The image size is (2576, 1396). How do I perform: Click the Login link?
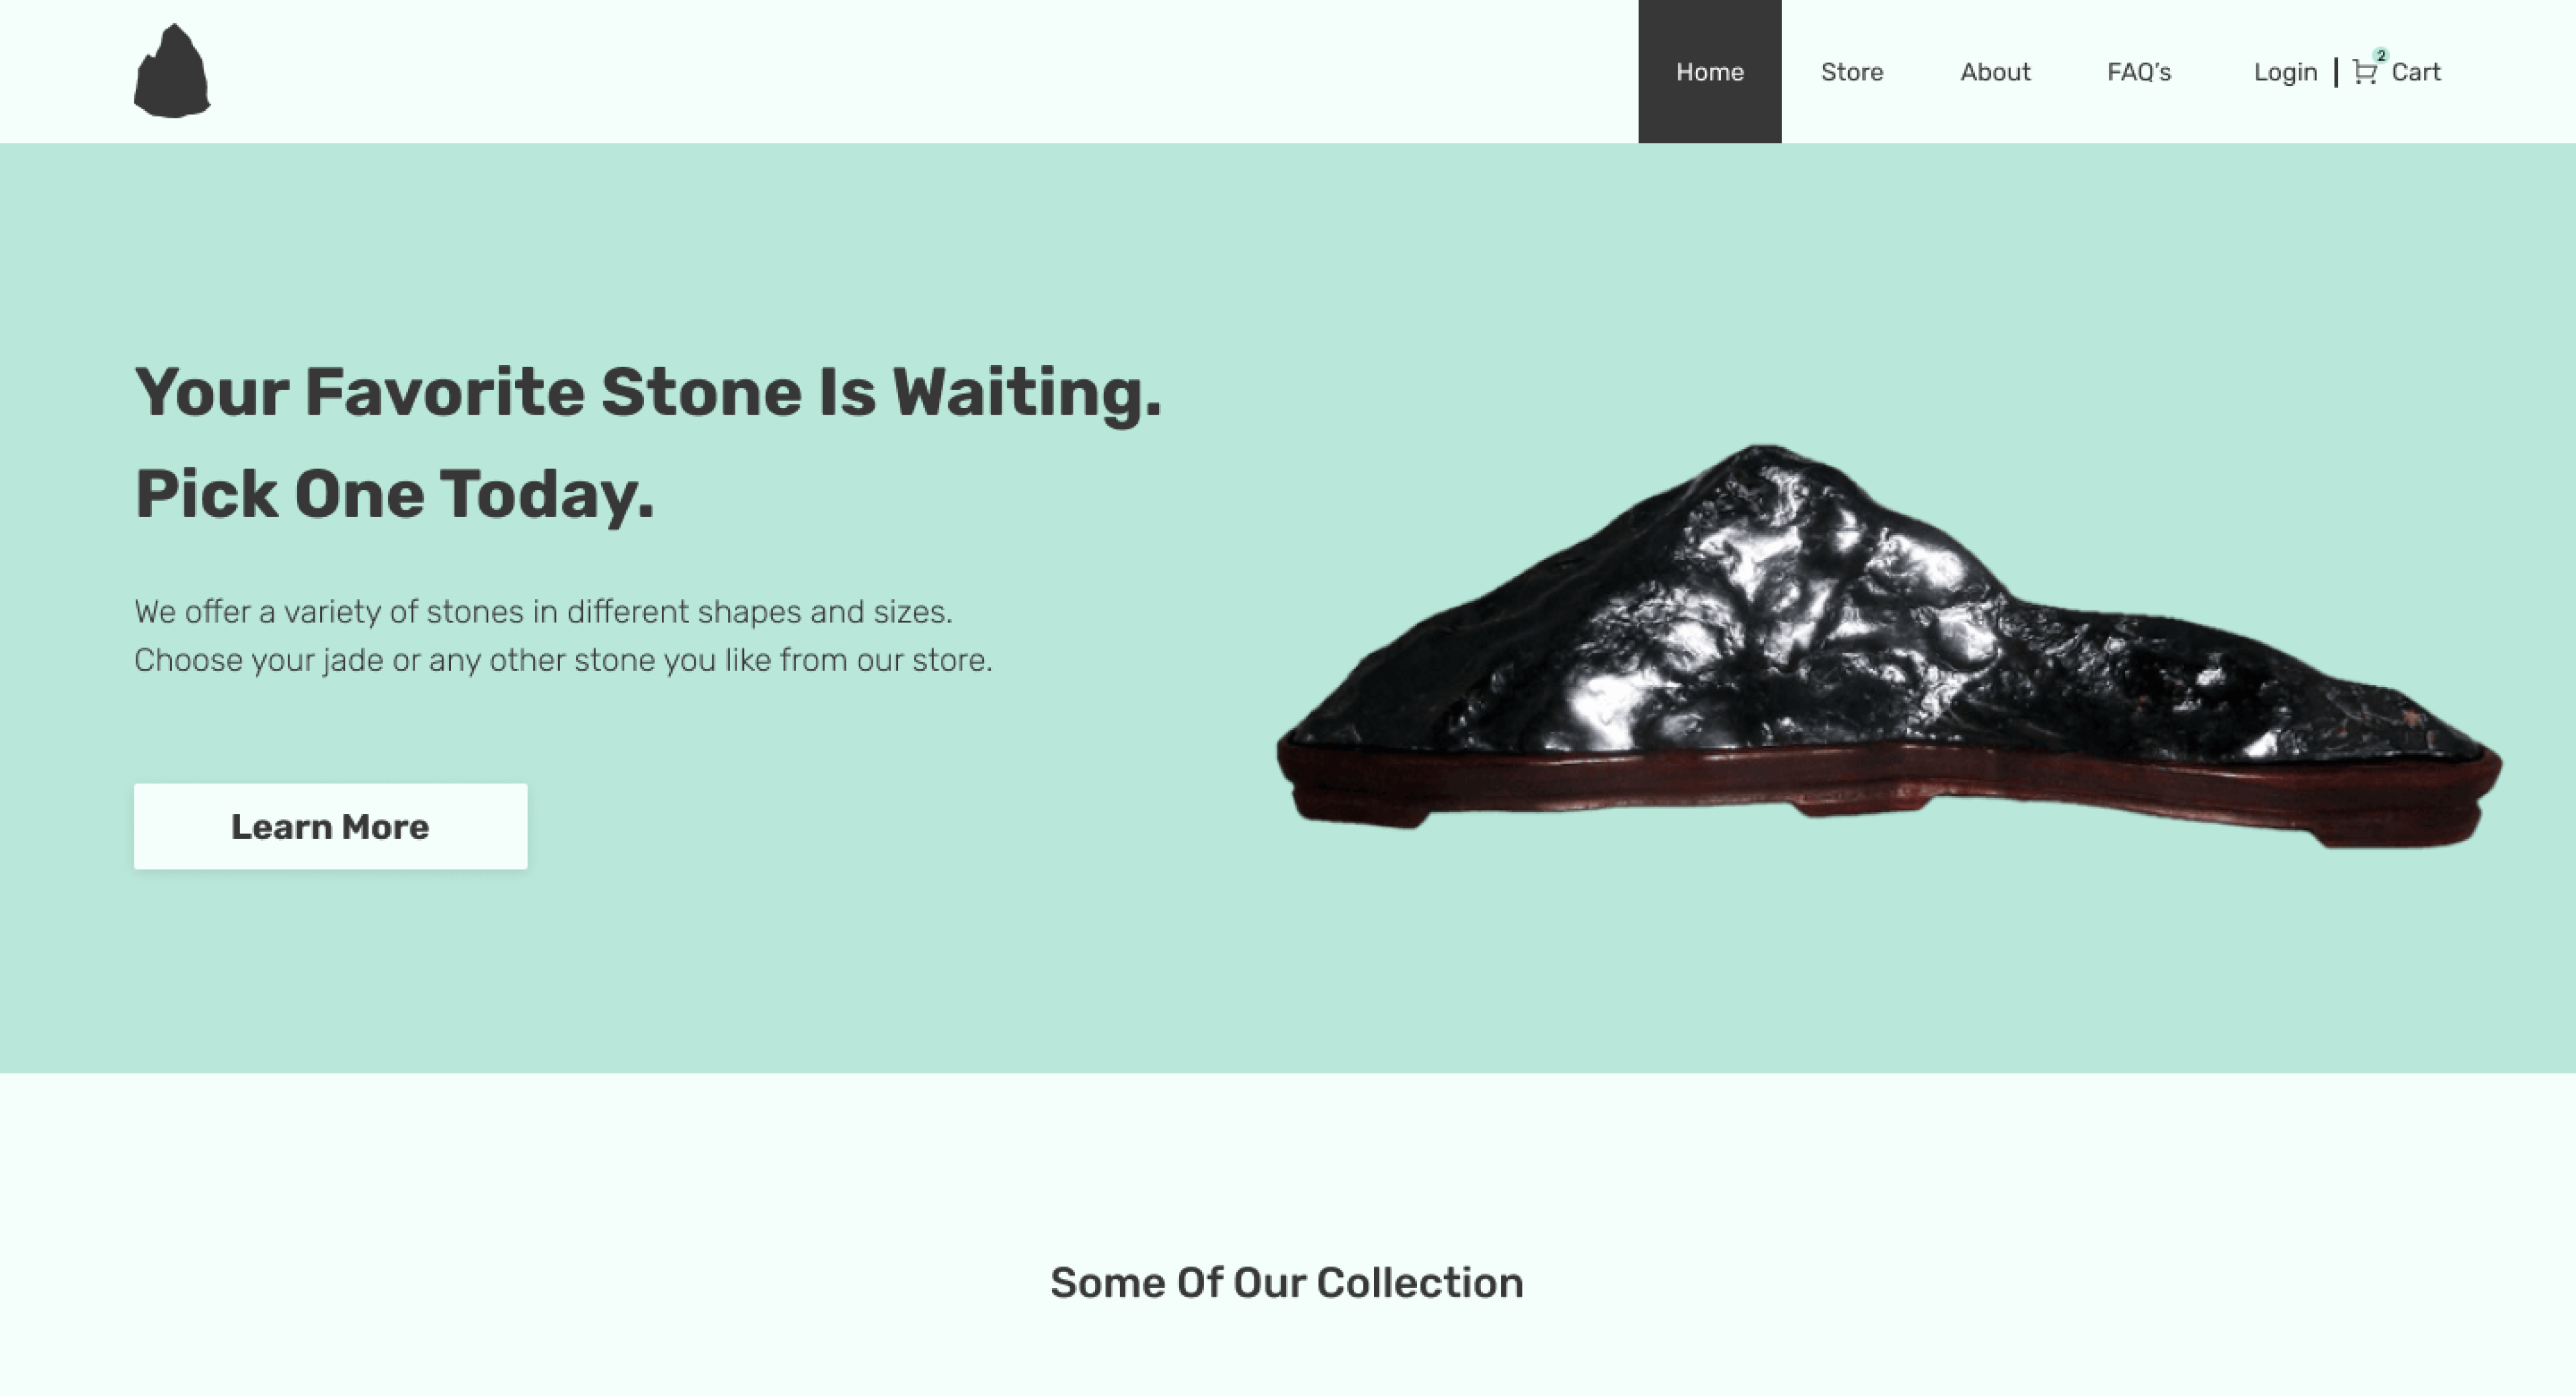[2285, 72]
